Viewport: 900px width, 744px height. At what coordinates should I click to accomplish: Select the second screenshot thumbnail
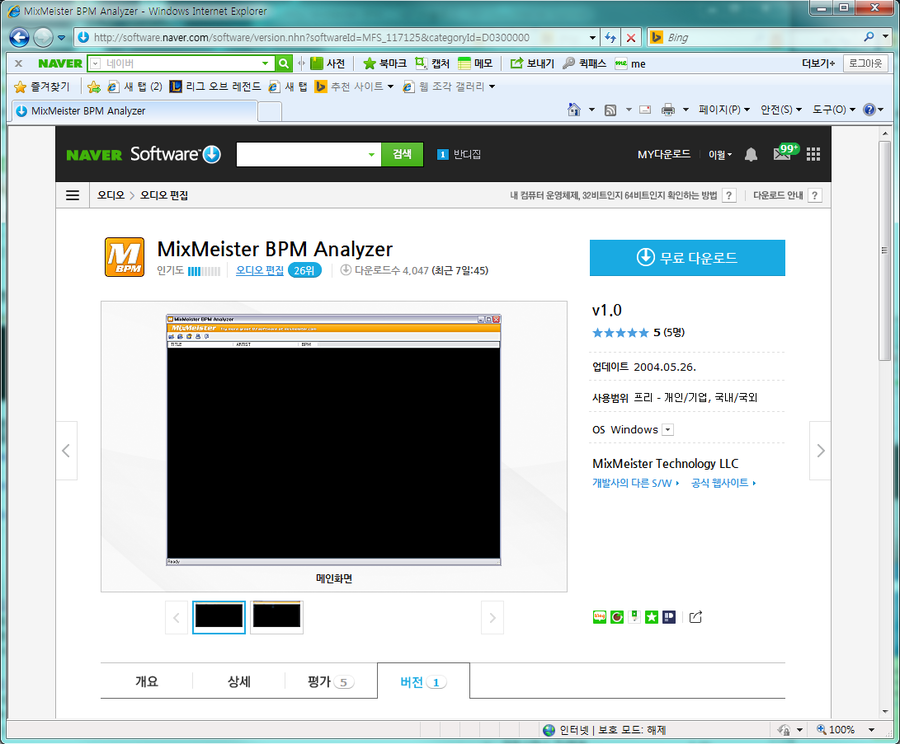coord(277,617)
